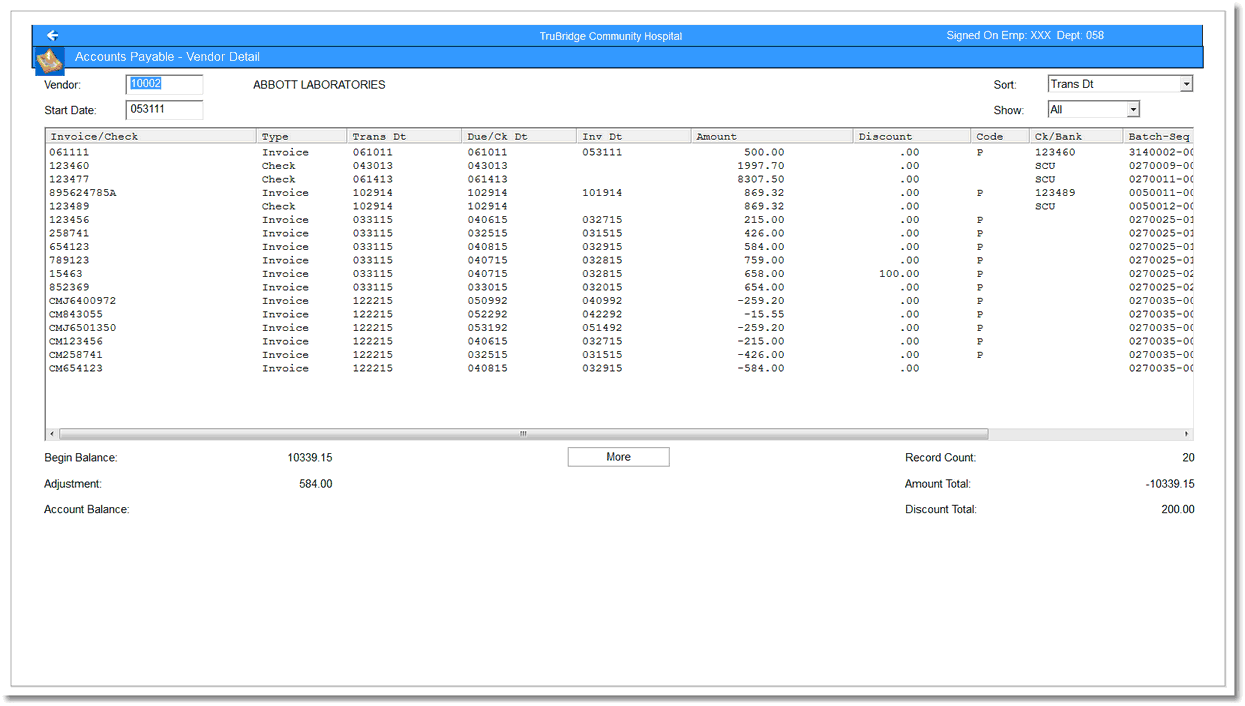Select check row 123460
Screen dimensions: 1245x706
coord(620,166)
